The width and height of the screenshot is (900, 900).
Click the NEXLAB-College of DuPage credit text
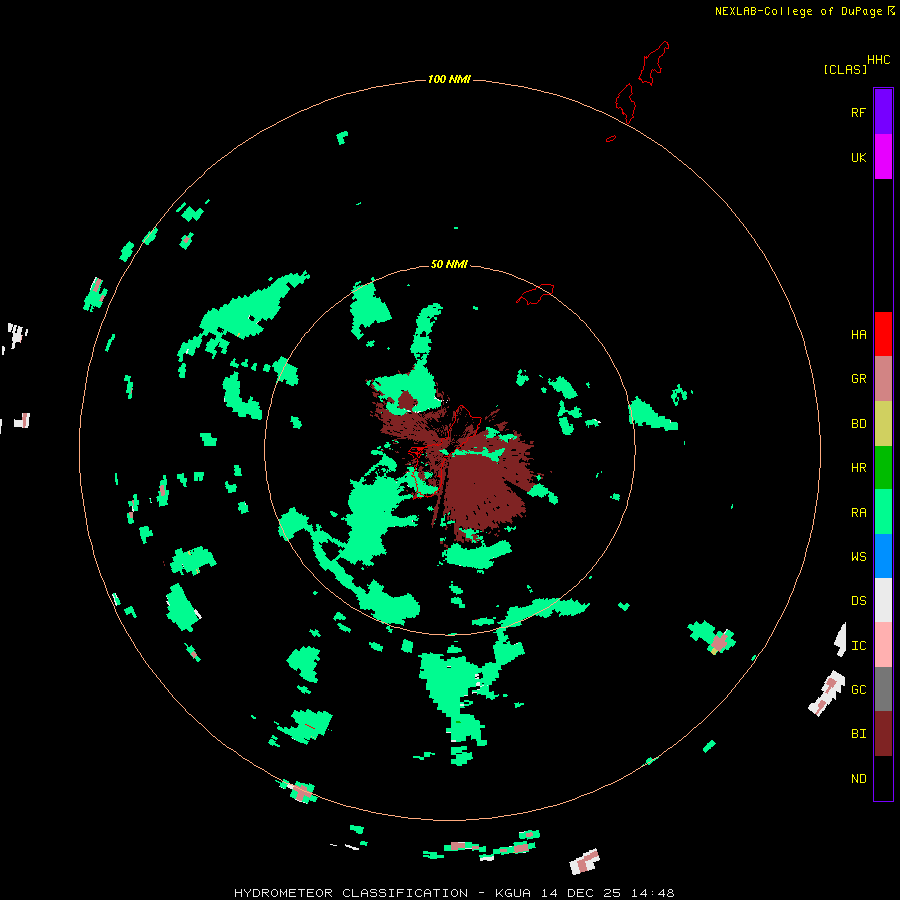point(798,11)
